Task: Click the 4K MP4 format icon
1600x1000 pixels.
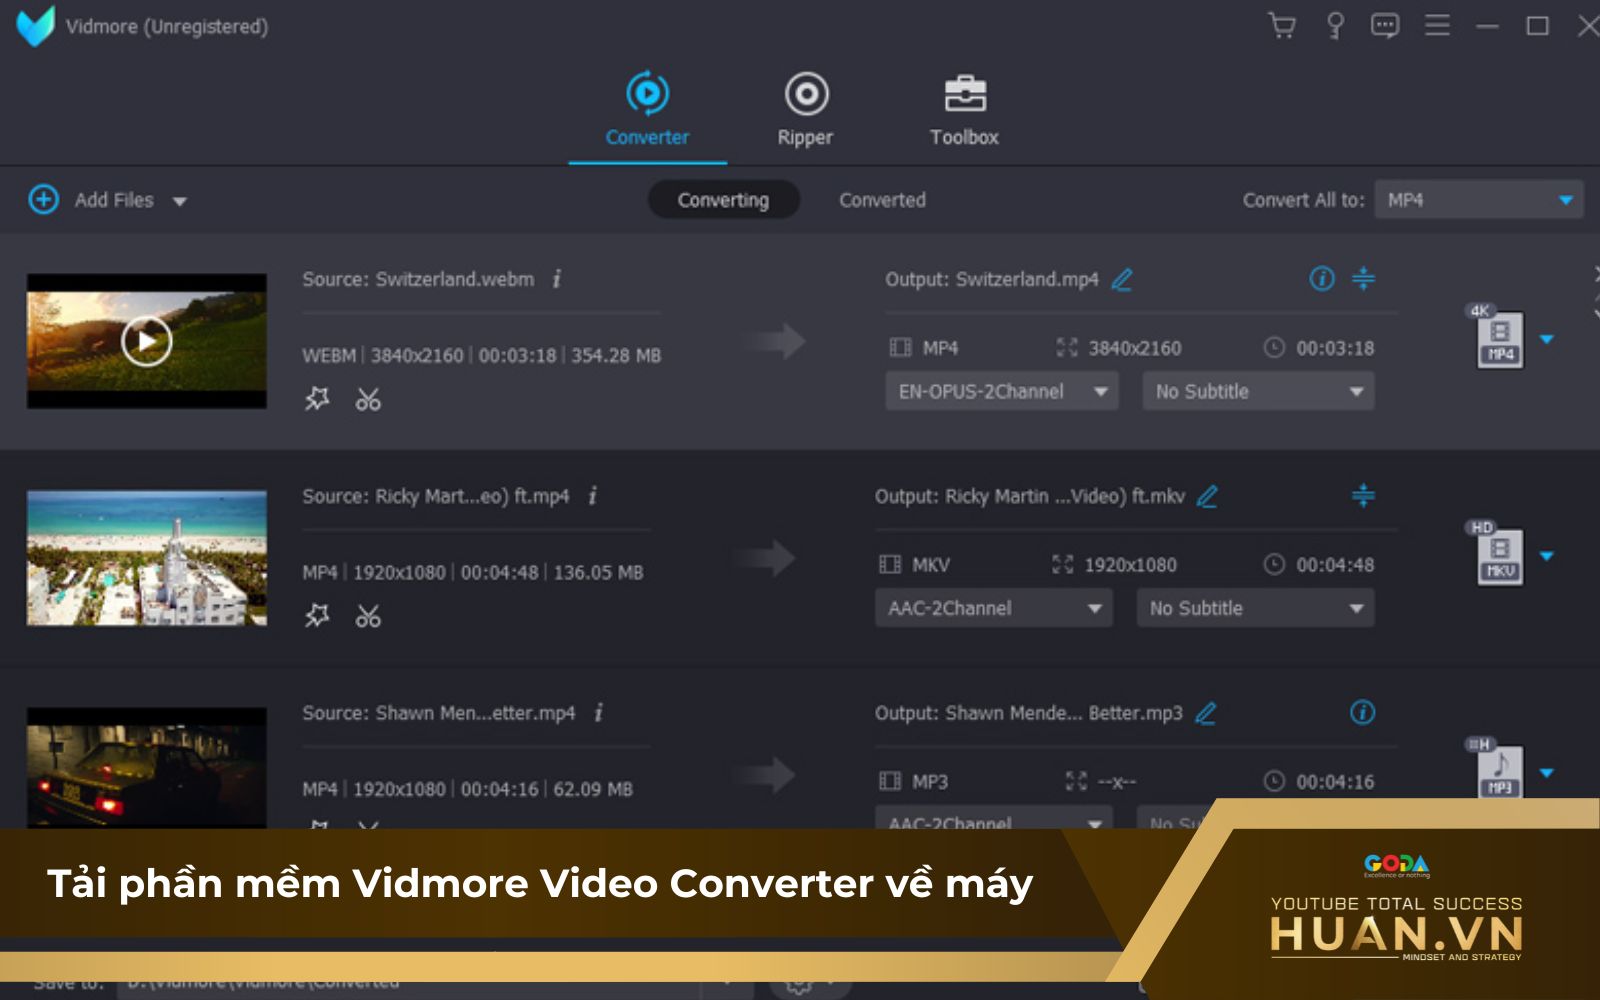Action: [x=1498, y=337]
